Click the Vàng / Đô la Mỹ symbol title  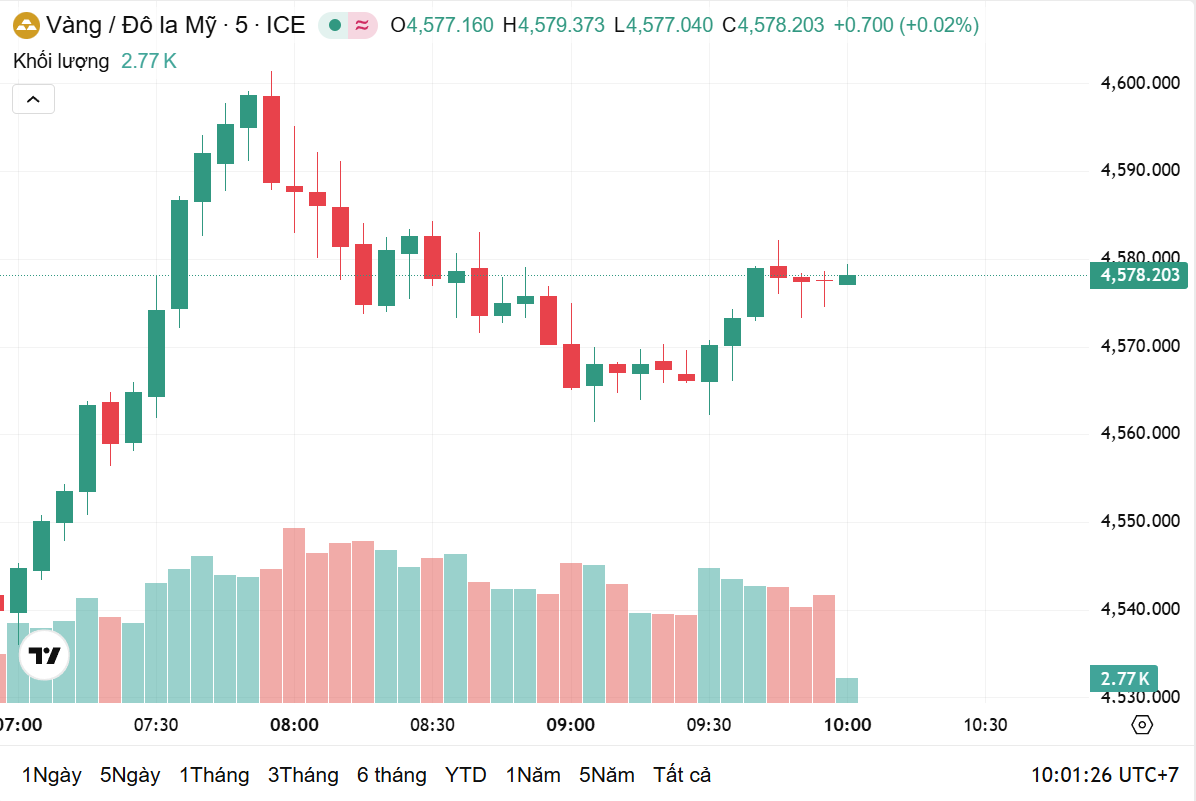click(130, 25)
